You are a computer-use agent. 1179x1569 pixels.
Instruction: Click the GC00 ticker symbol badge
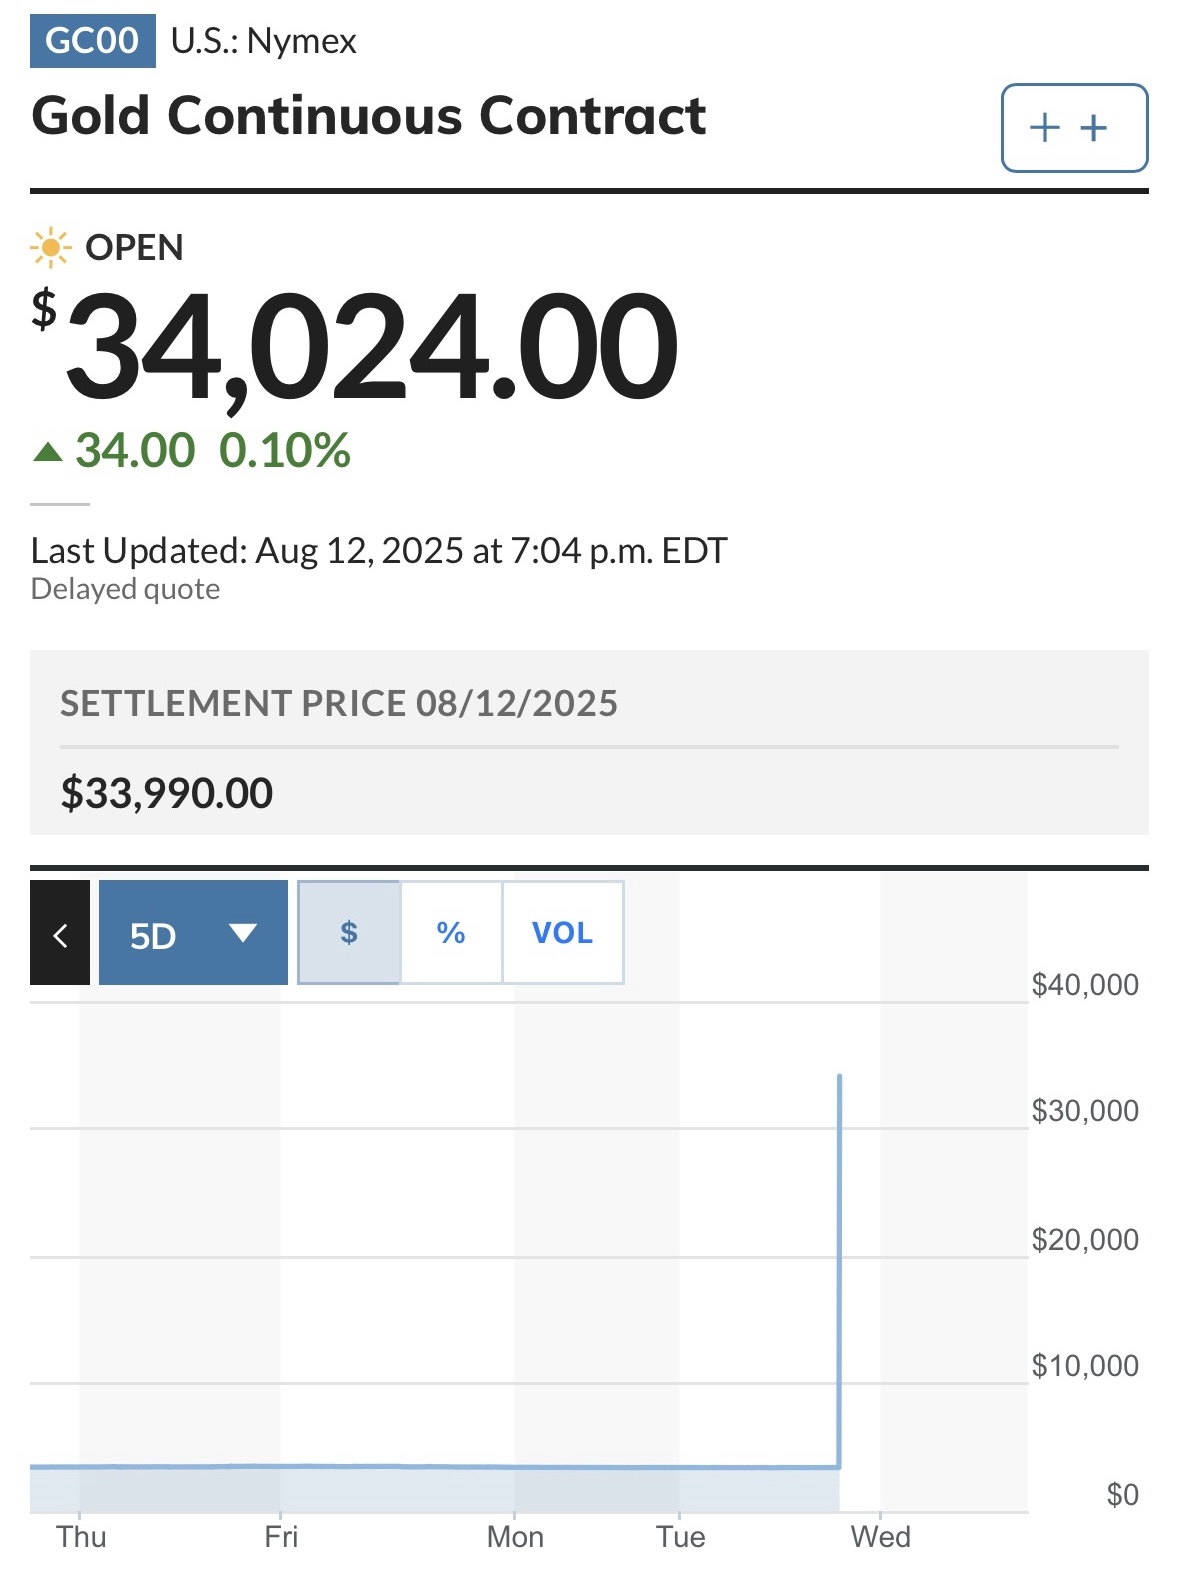(92, 41)
